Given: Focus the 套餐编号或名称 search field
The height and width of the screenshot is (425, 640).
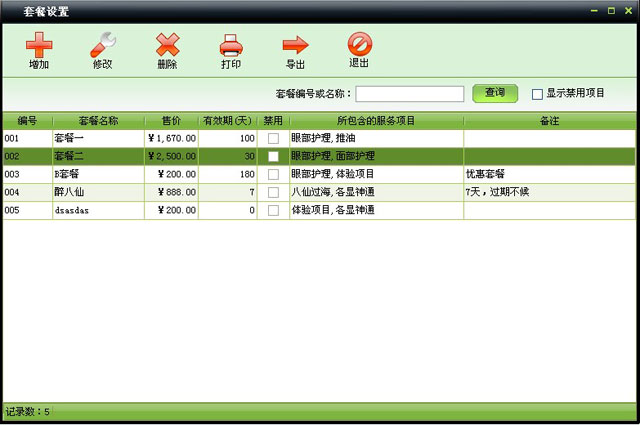Looking at the screenshot, I should pyautogui.click(x=409, y=94).
